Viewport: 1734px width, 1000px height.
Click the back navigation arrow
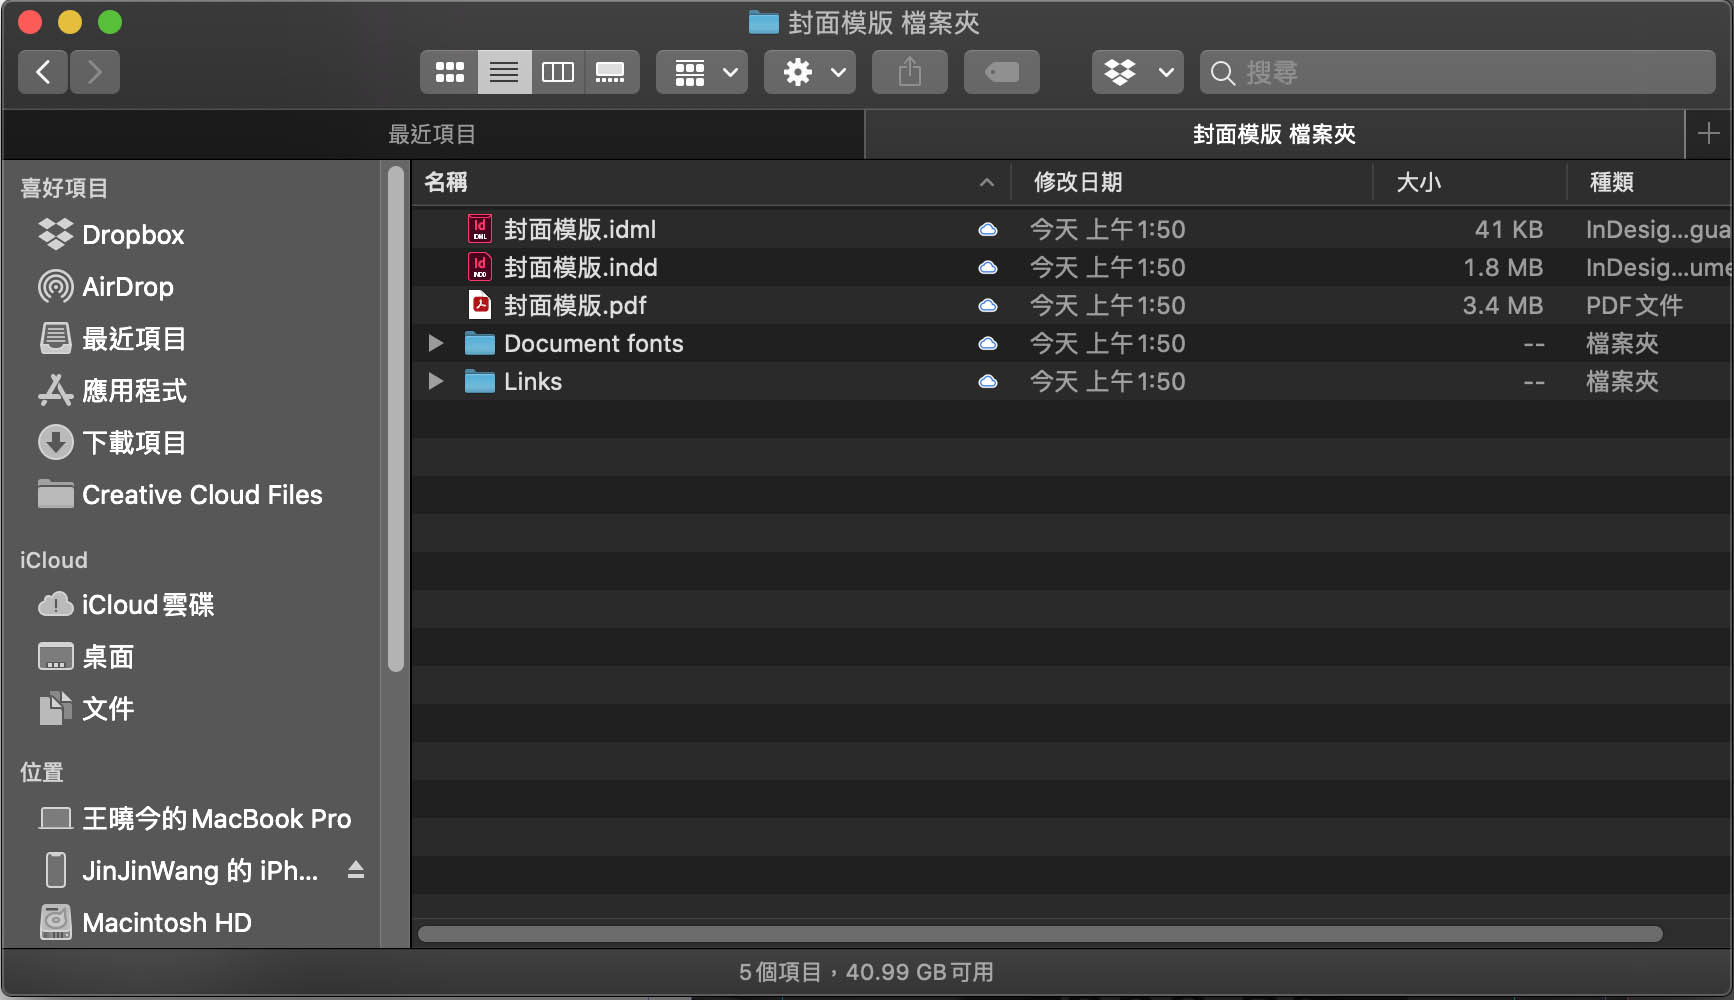click(43, 72)
